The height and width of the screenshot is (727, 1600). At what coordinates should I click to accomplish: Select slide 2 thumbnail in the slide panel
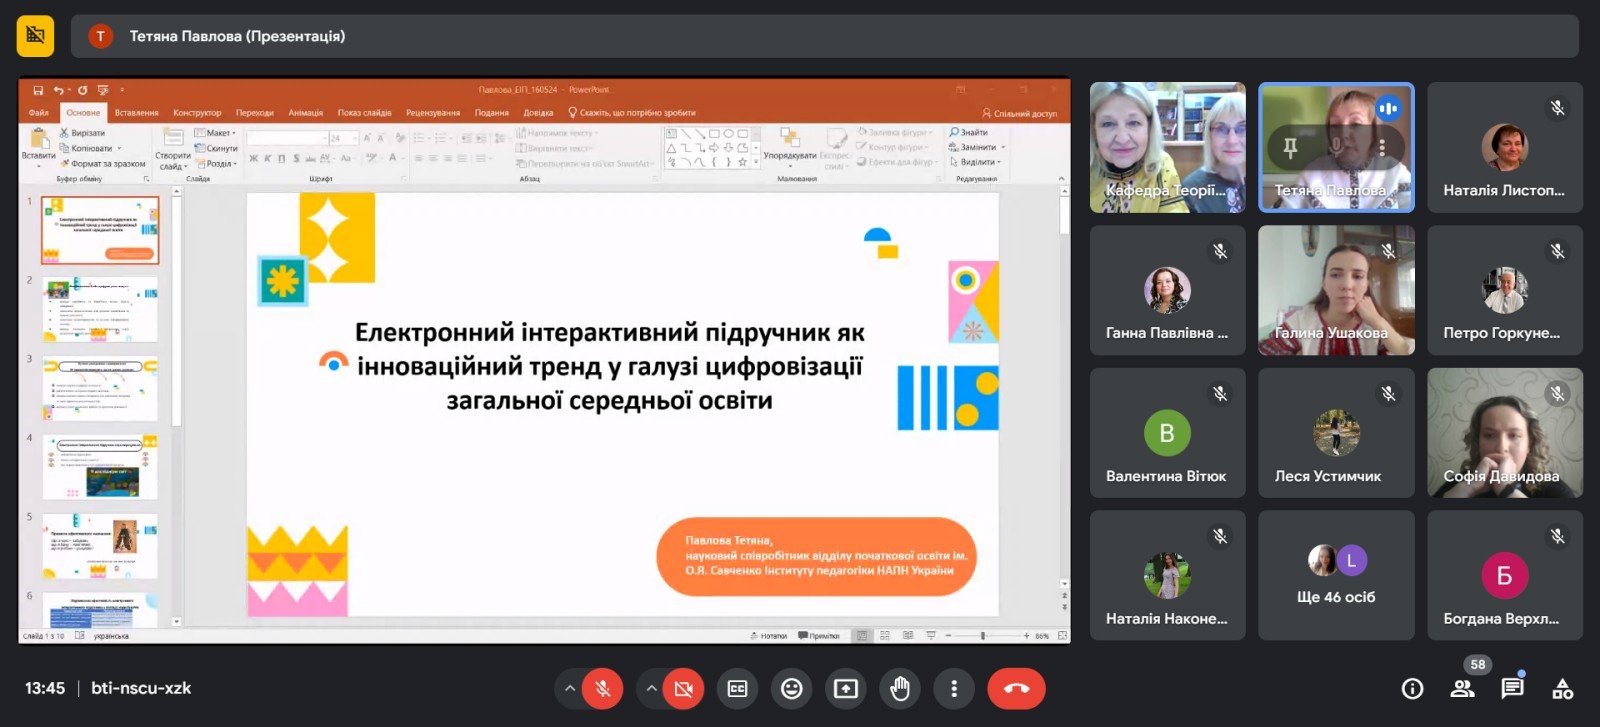click(x=100, y=310)
